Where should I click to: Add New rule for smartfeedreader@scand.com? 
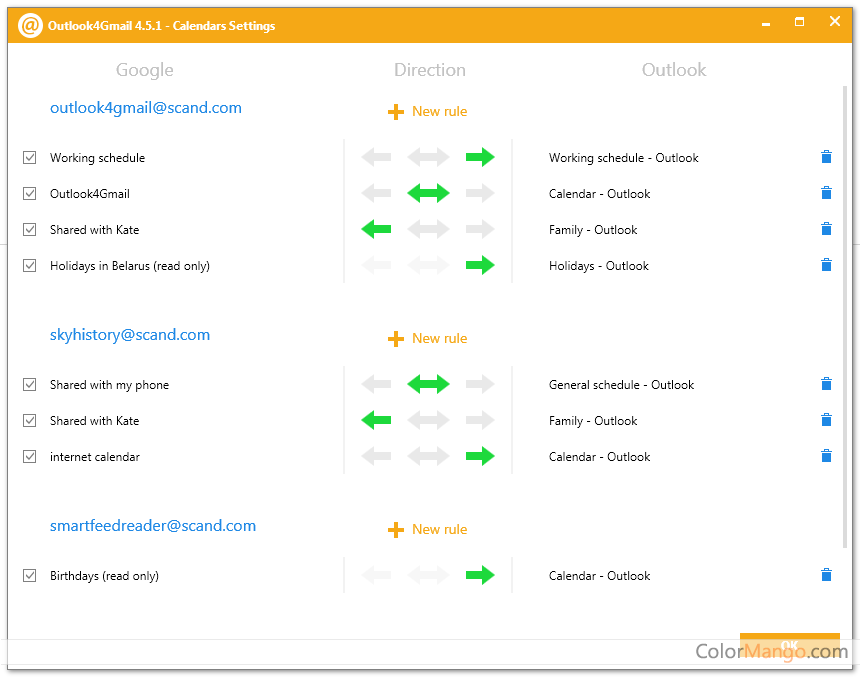428,530
